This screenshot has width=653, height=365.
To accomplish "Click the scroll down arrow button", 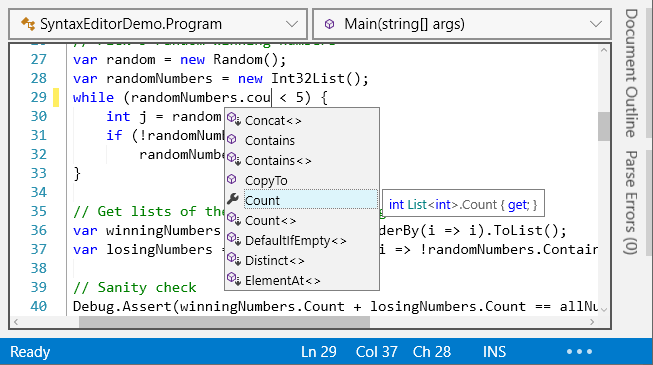I will [x=604, y=309].
